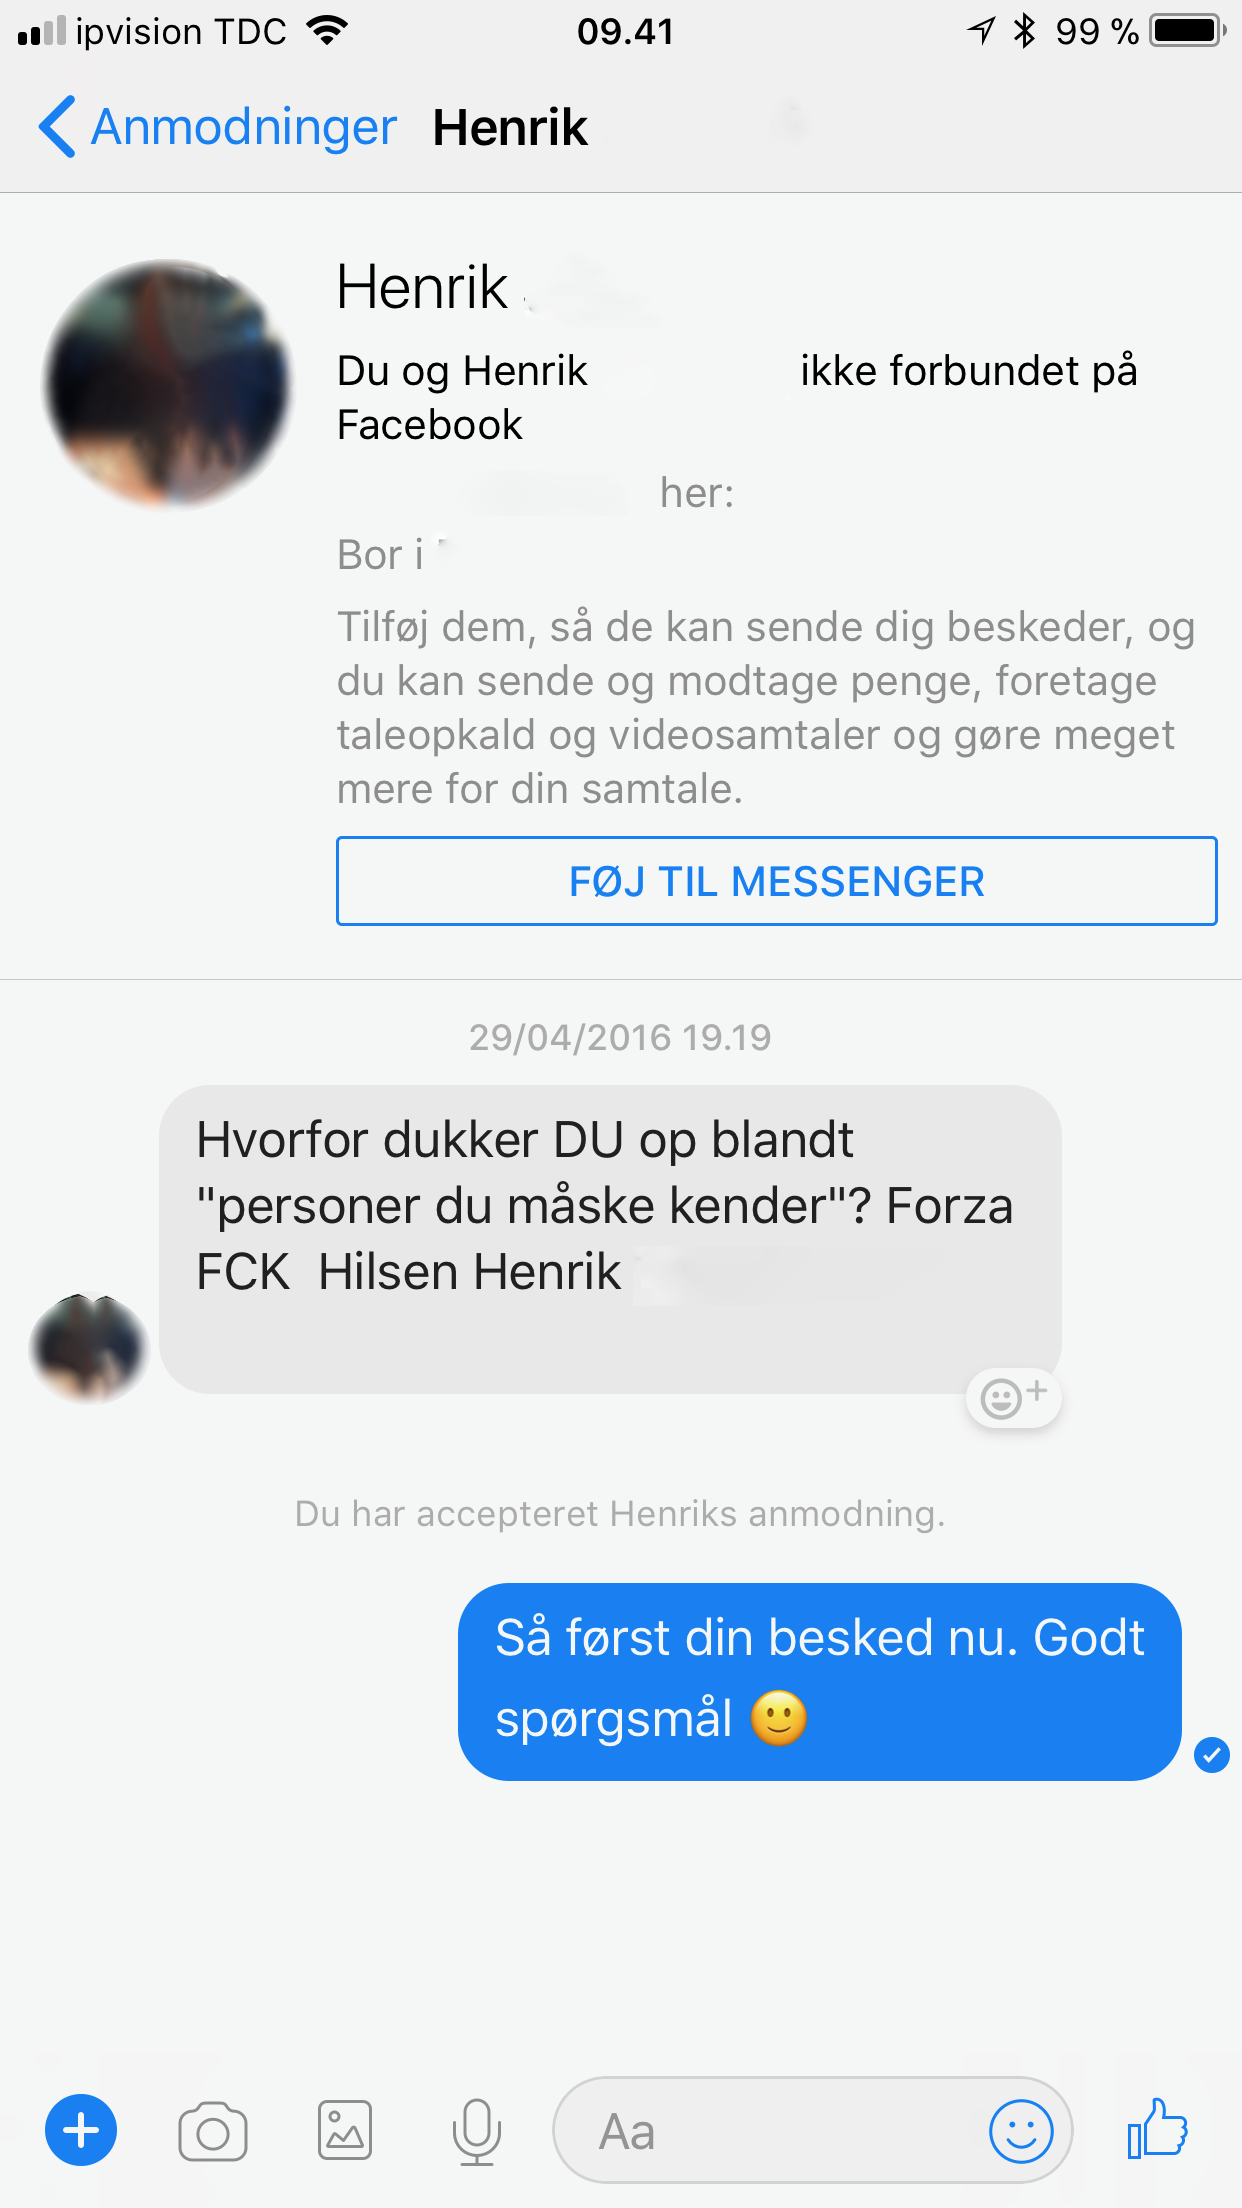Tap the 29/04/2016 19.19 timestamp
1242x2208 pixels.
[620, 1037]
